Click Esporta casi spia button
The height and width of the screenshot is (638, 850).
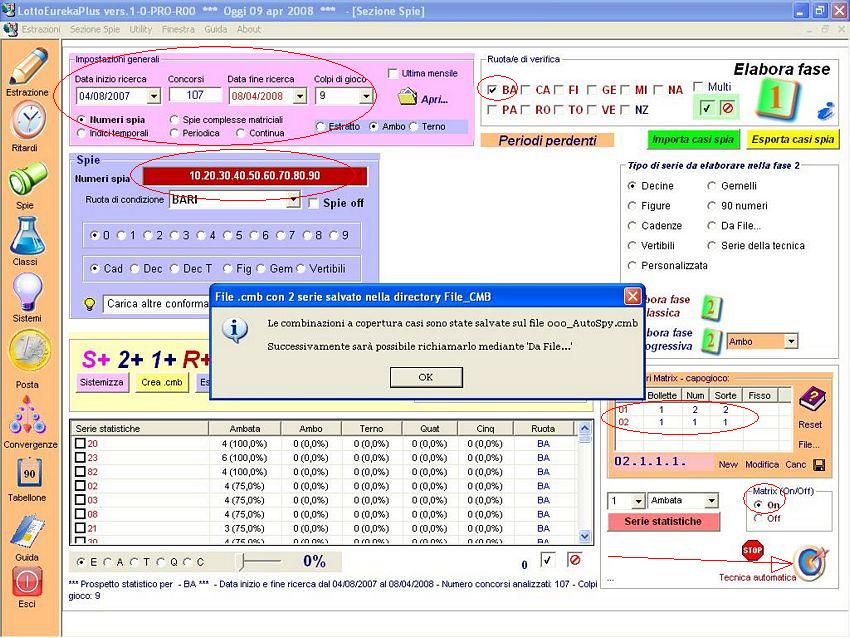point(793,139)
